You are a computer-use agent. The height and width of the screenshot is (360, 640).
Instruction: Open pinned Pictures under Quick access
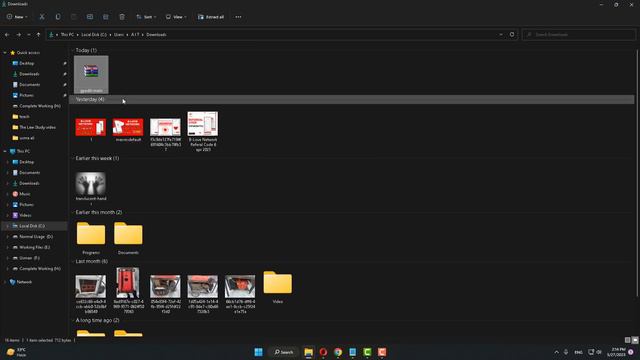pyautogui.click(x=27, y=95)
